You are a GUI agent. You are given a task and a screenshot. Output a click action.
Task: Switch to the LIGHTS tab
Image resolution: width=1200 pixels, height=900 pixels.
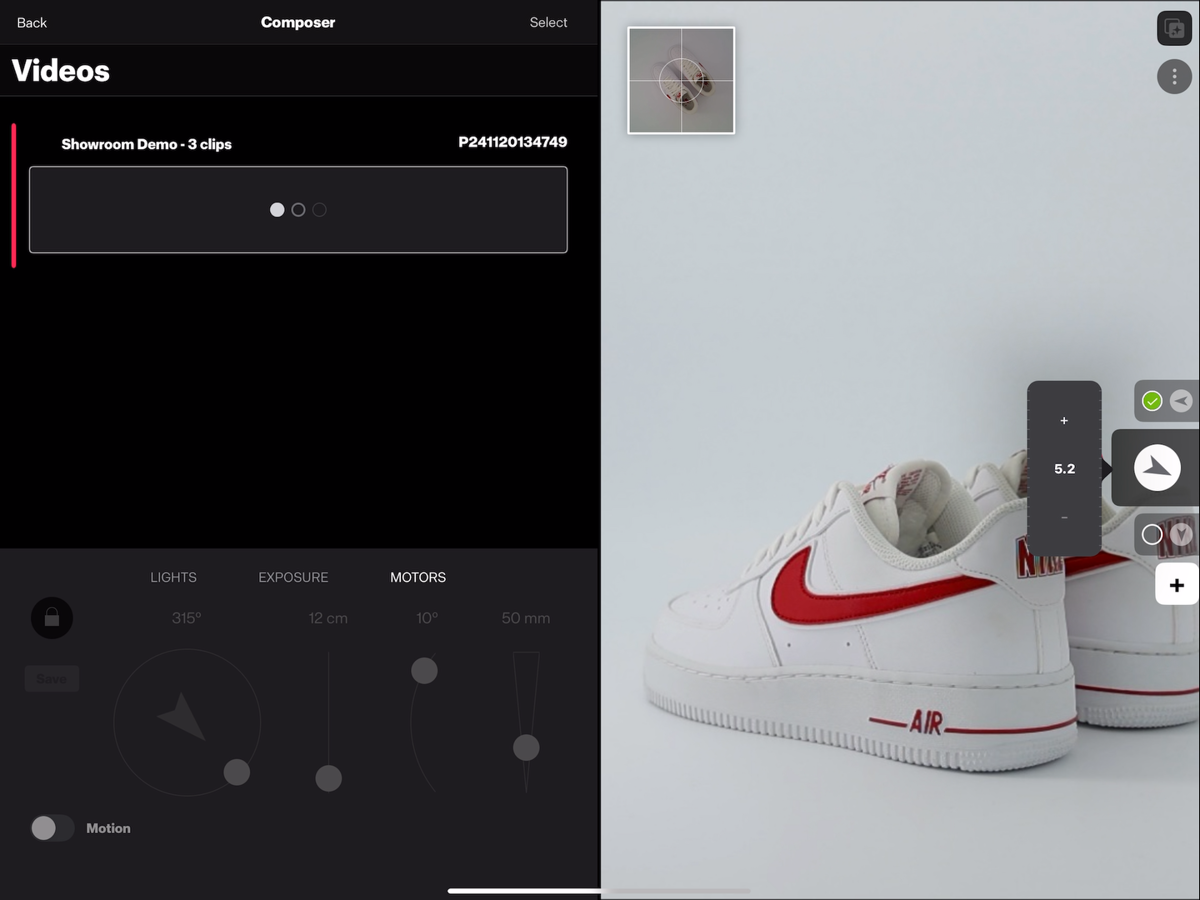173,577
